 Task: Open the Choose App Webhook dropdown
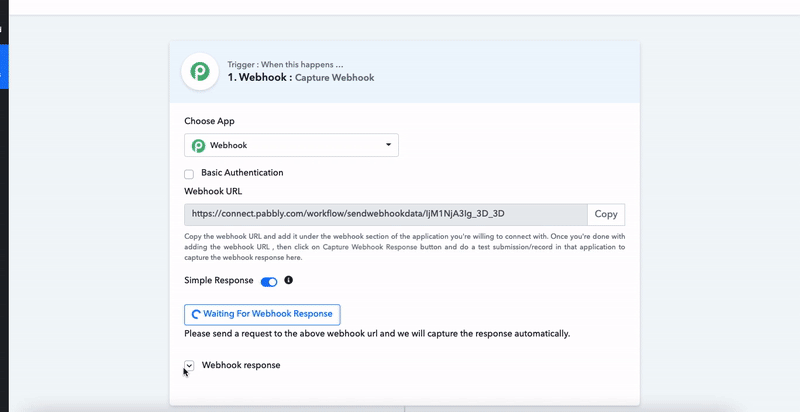[291, 145]
